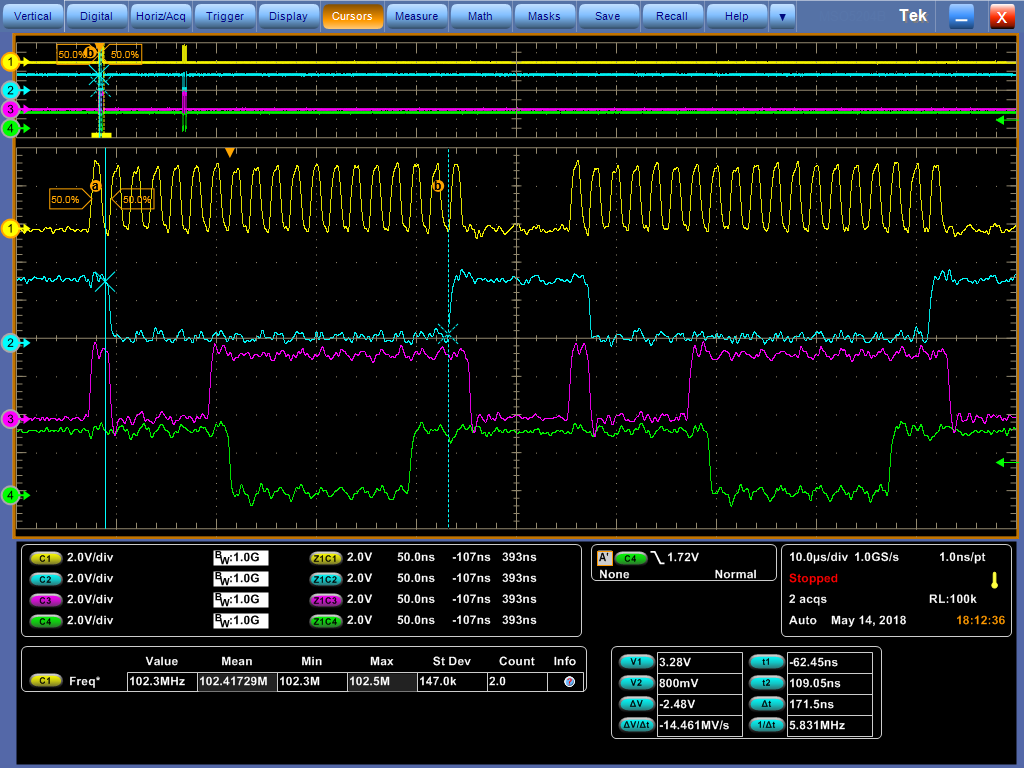The width and height of the screenshot is (1024, 768).
Task: Open the Measure menu
Action: click(x=416, y=16)
